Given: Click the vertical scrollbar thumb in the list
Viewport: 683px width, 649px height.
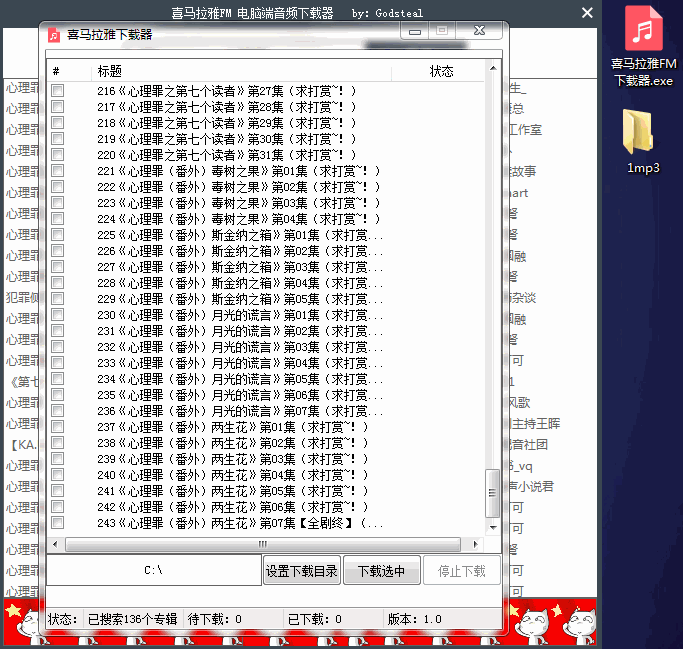Looking at the screenshot, I should [x=491, y=493].
